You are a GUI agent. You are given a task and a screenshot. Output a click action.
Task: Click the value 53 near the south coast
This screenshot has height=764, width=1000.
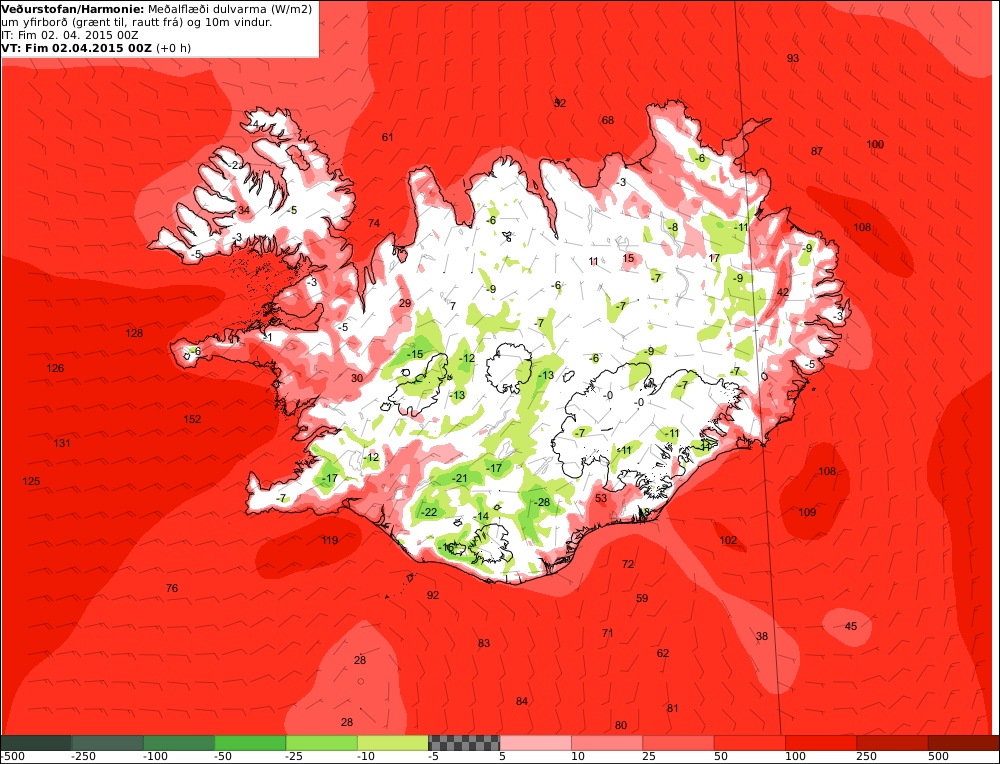coord(601,498)
